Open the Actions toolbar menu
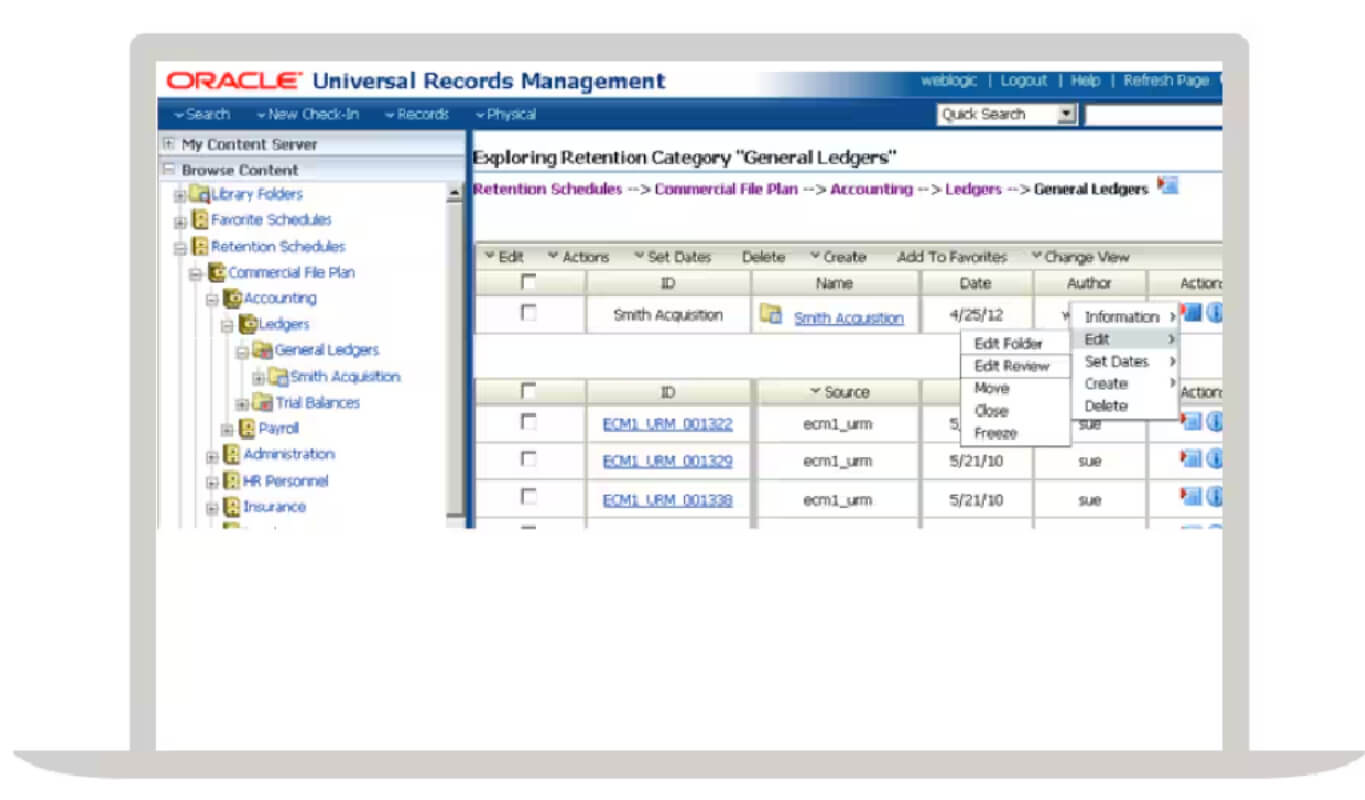The width and height of the screenshot is (1365, 800). coord(578,257)
